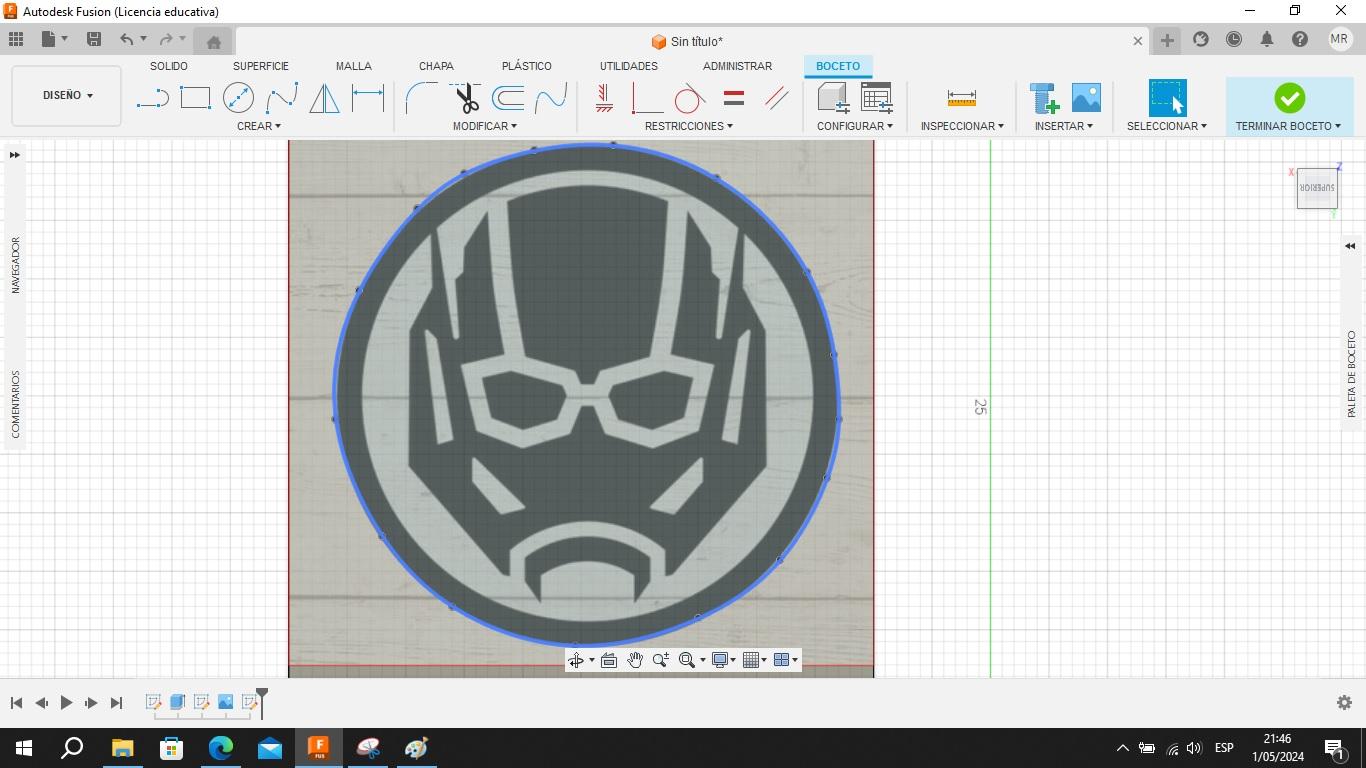Open the INSERTAR dropdown
Image resolution: width=1366 pixels, height=768 pixels.
[x=1064, y=126]
